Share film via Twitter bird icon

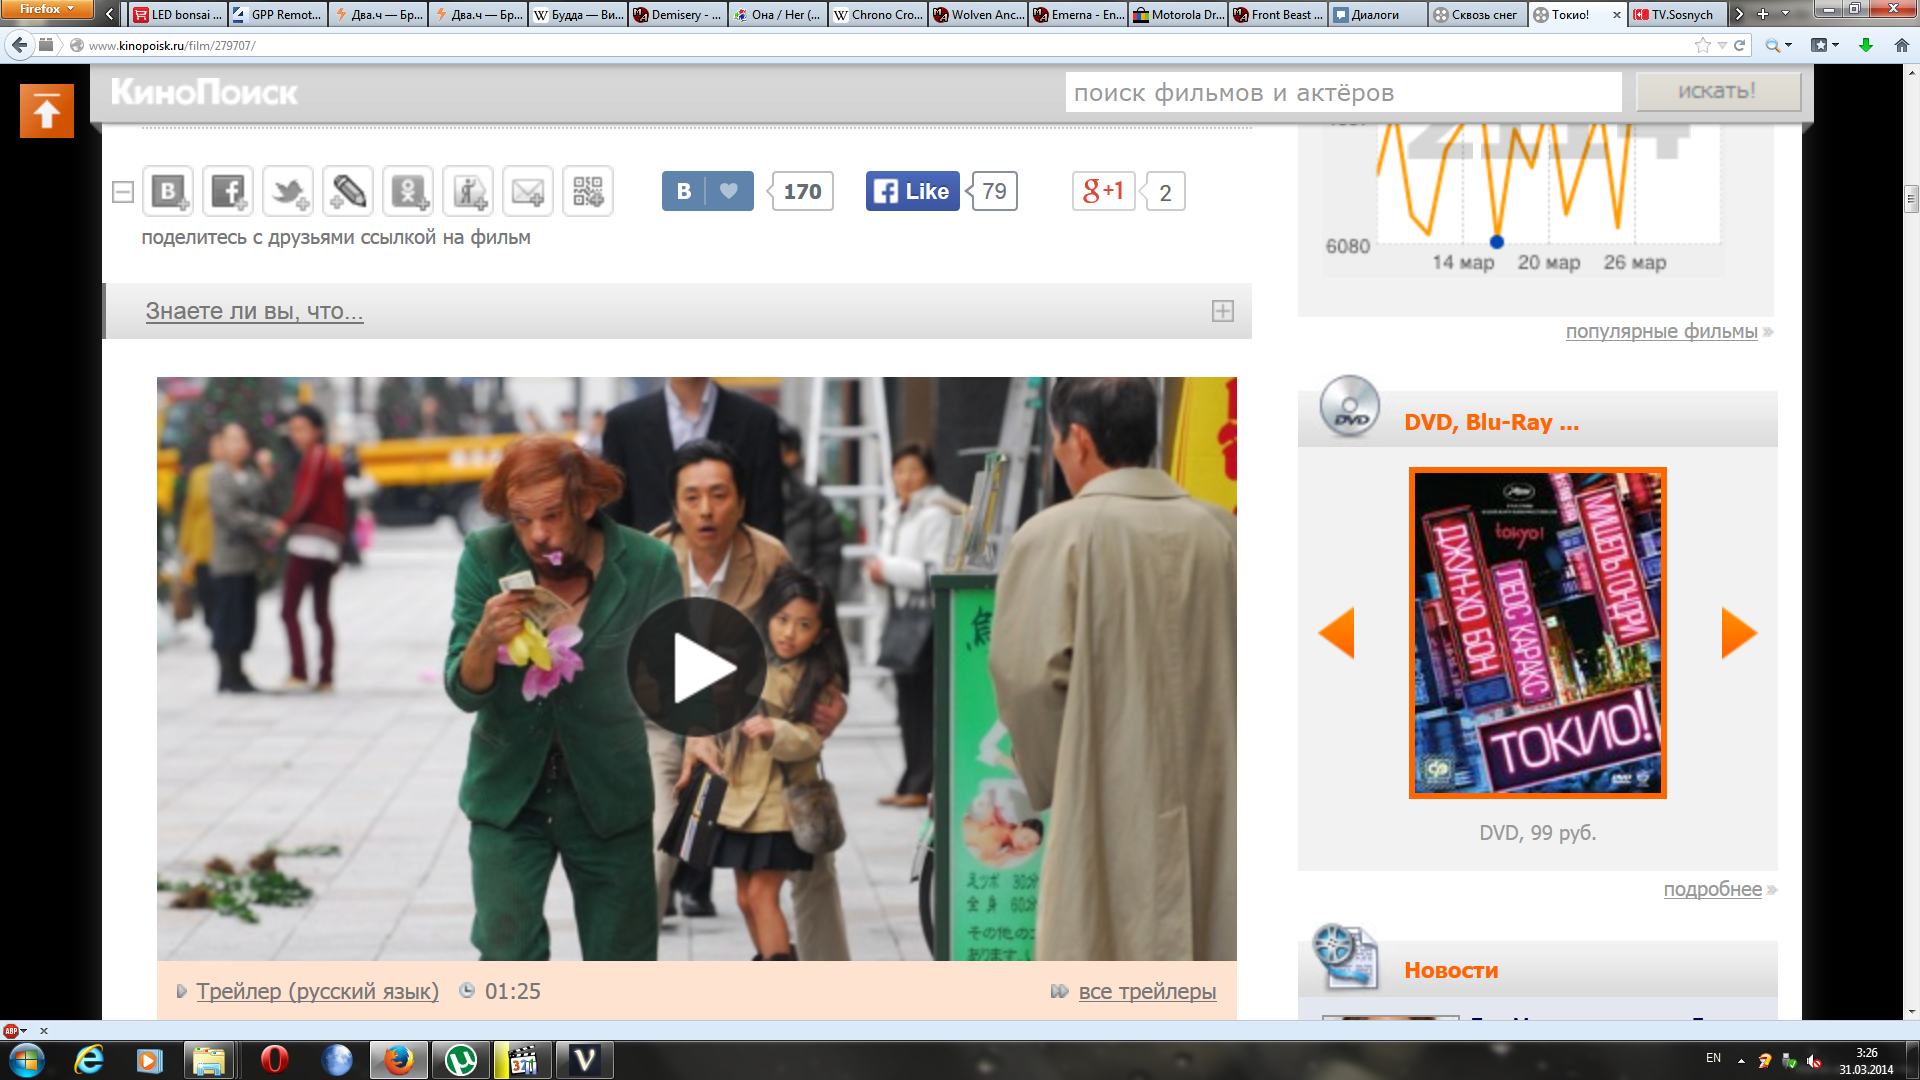coord(288,191)
